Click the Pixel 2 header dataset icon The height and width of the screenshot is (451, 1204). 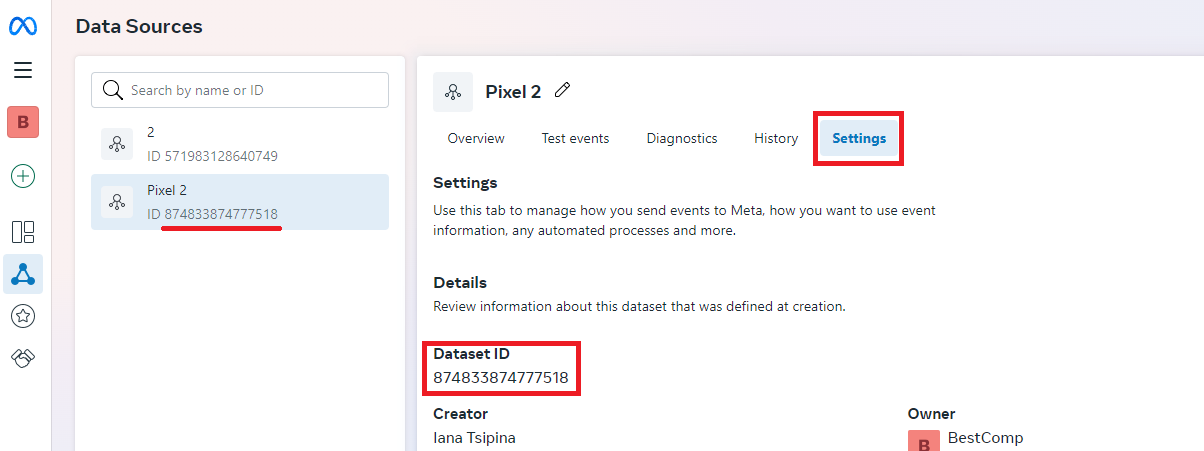click(x=453, y=92)
